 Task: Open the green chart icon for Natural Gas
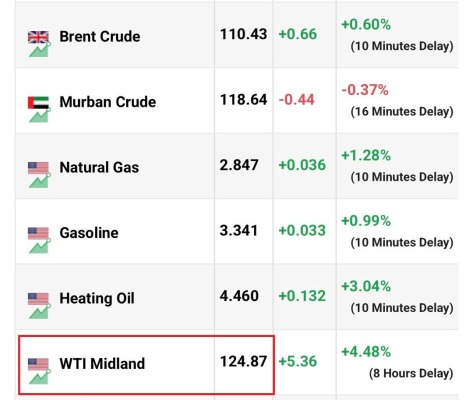(40, 180)
